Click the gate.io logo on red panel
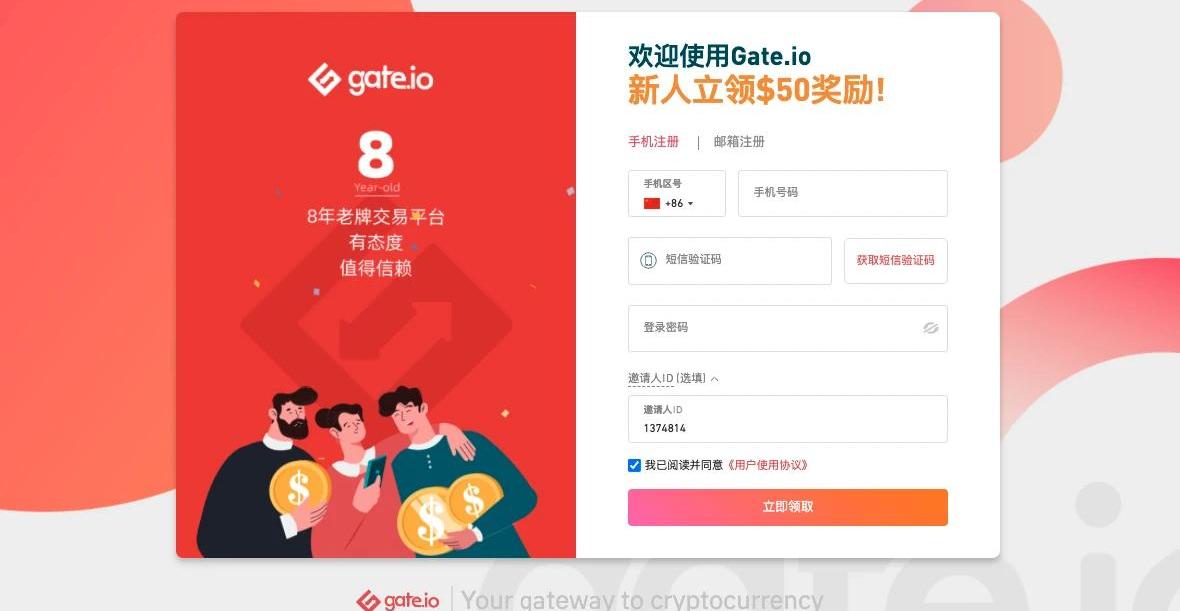This screenshot has width=1180, height=611. tap(370, 79)
